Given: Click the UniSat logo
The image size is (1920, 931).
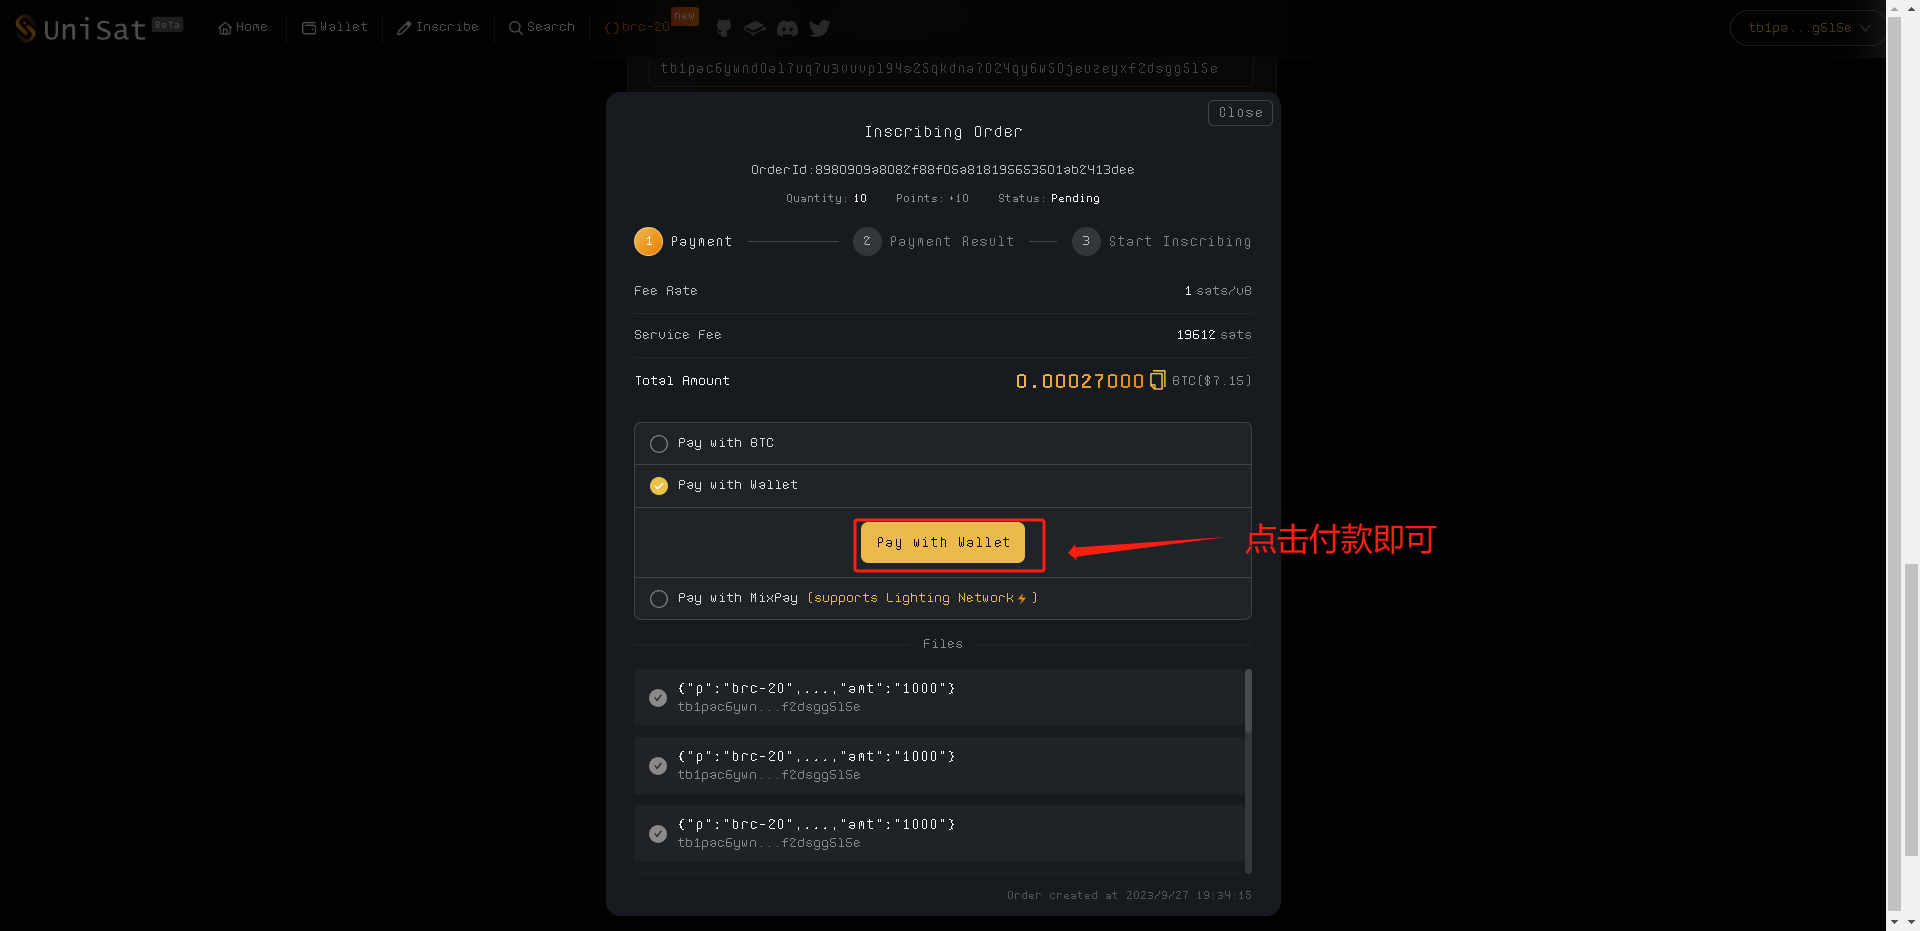Looking at the screenshot, I should [x=81, y=29].
